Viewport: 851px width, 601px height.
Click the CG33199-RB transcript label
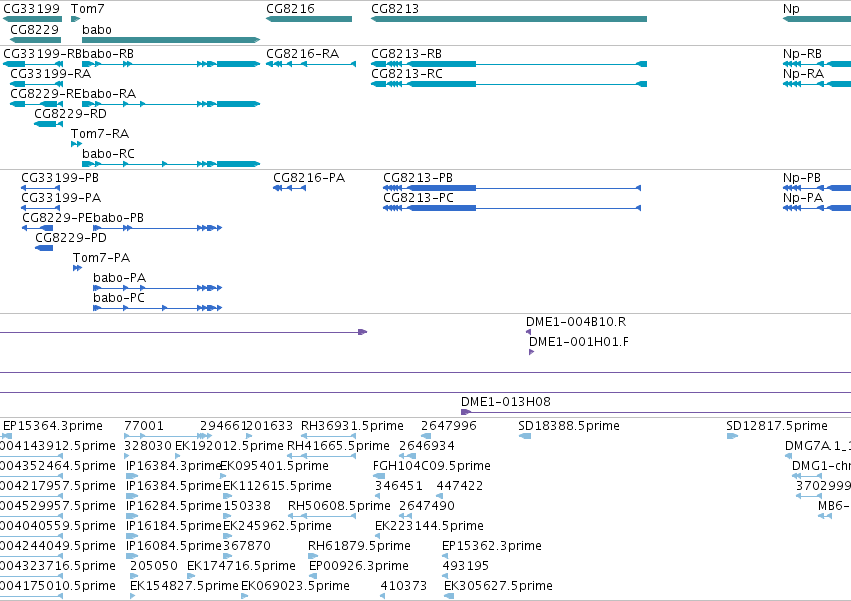point(42,54)
